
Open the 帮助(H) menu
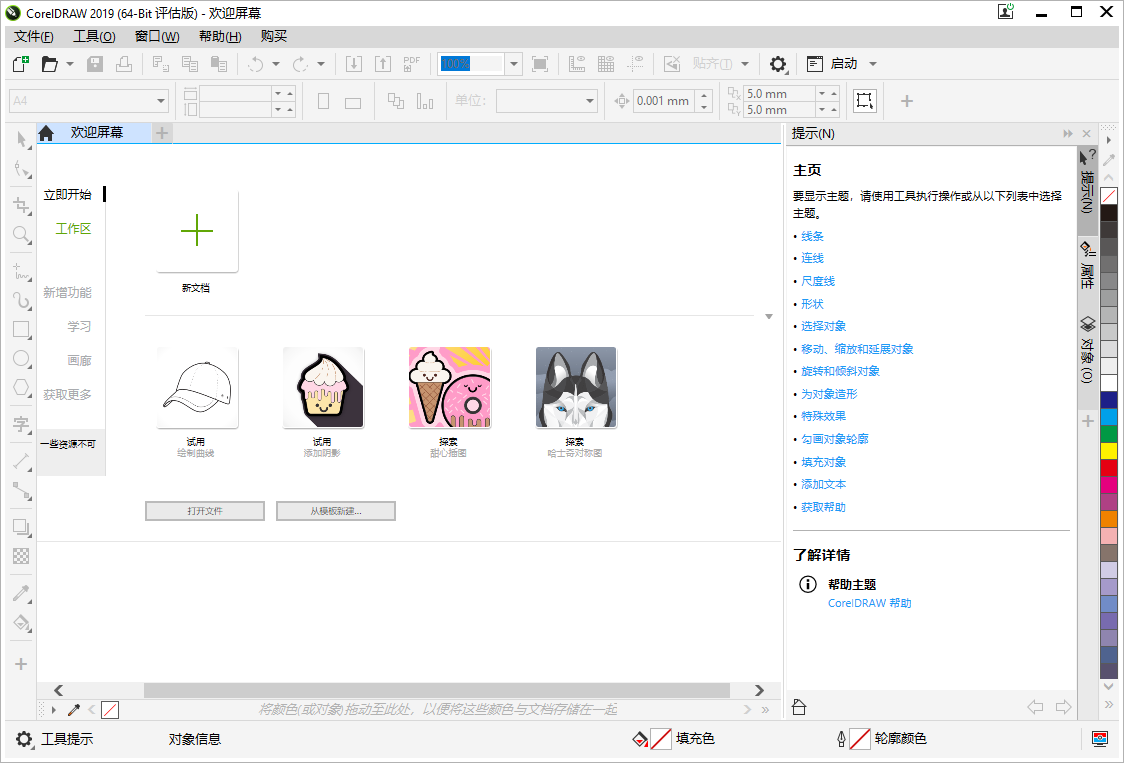[220, 37]
